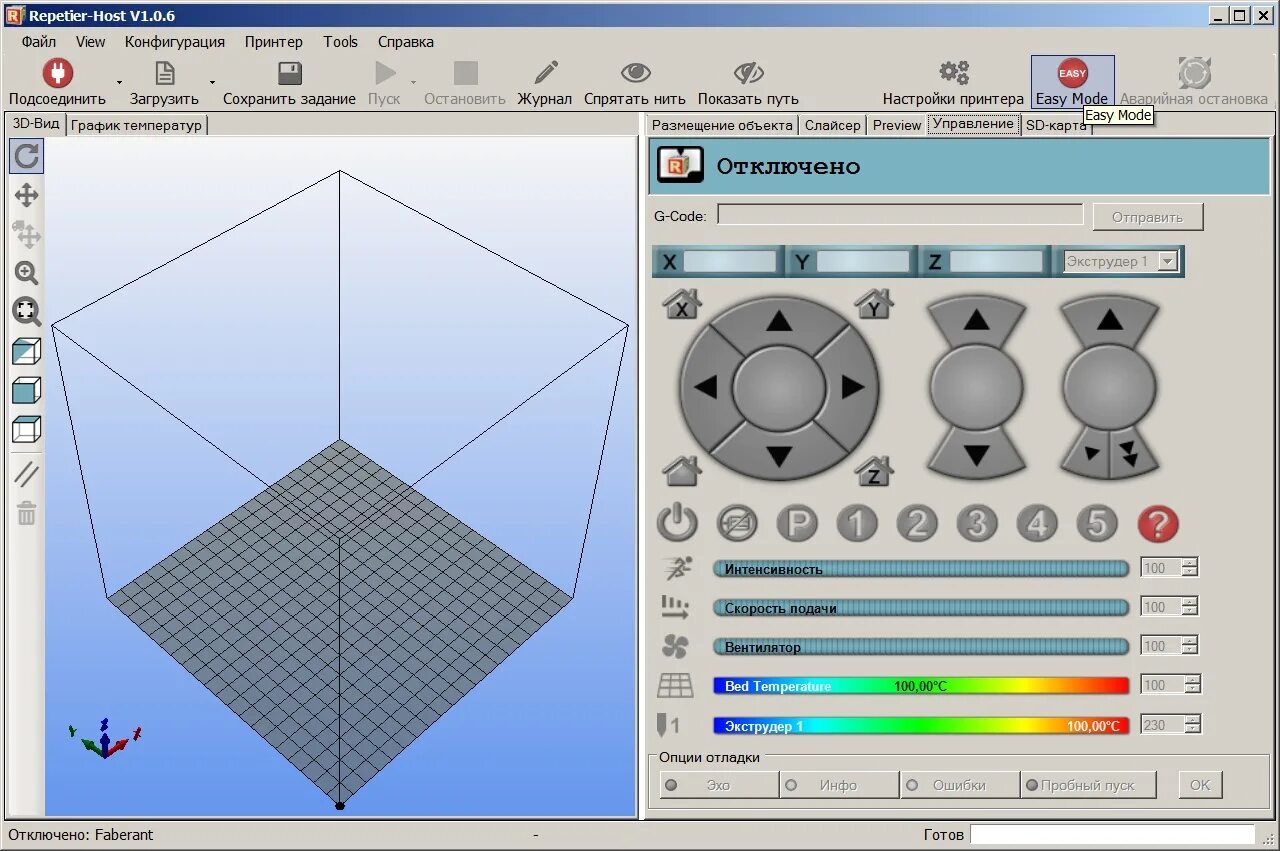Click the Z axis down arrow
Screen dimensions: 1280x851
[x=977, y=456]
